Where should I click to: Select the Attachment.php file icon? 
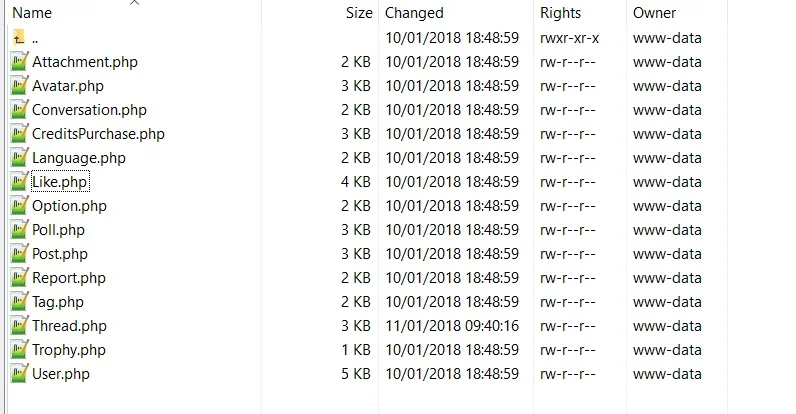click(19, 61)
